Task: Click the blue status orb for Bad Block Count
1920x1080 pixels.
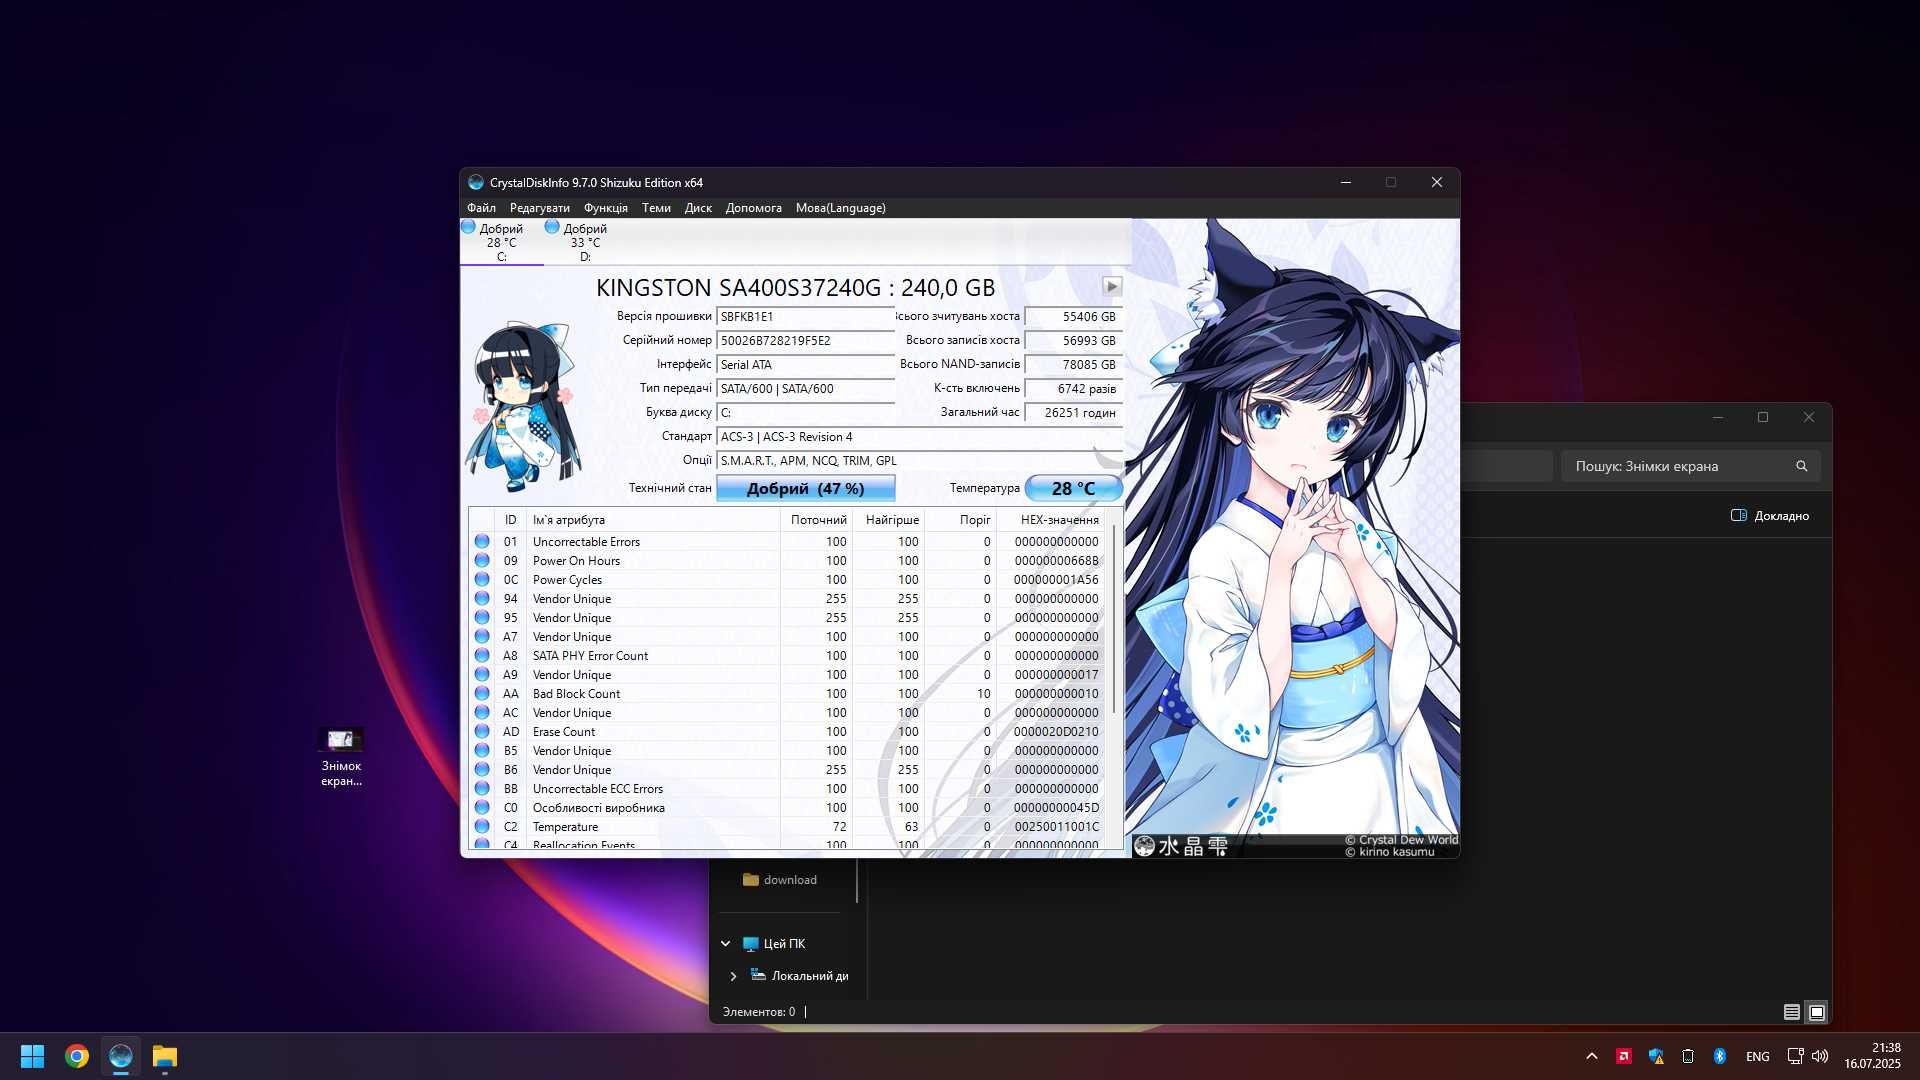Action: pos(482,694)
